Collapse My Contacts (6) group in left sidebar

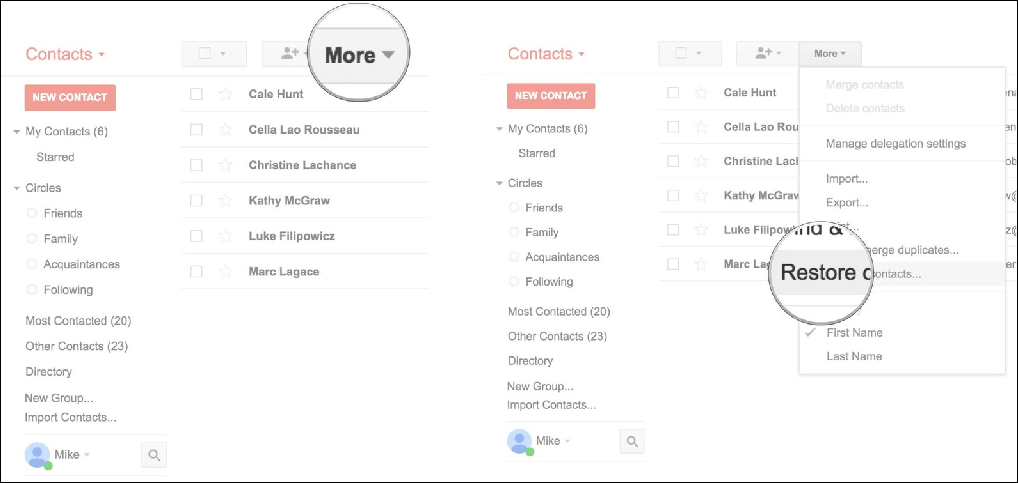coord(16,132)
